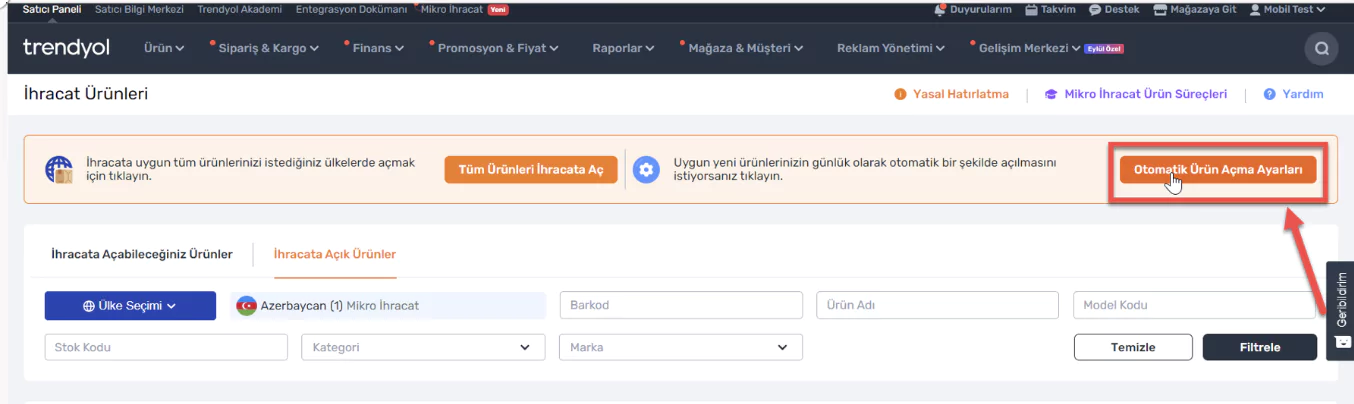This screenshot has width=1354, height=404.
Task: Open Trendyol Akademi link
Action: tap(242, 9)
